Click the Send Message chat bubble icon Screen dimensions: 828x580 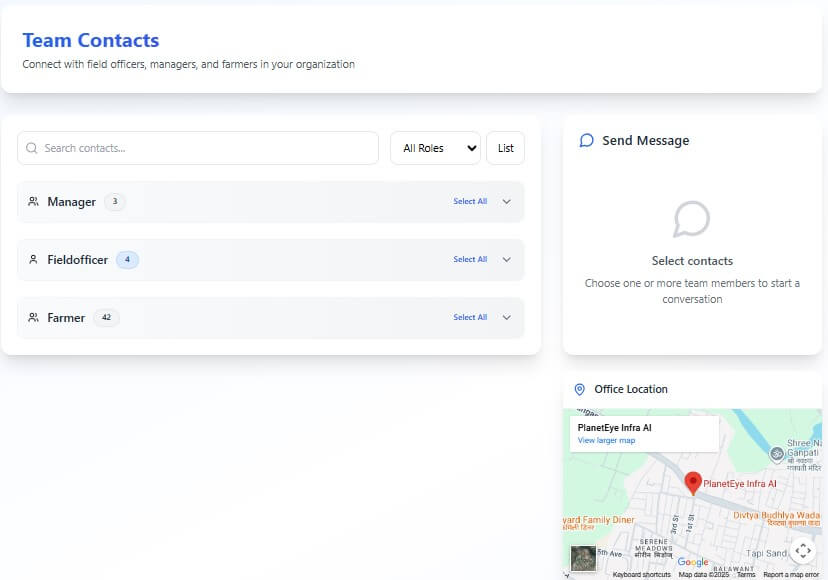tap(587, 140)
